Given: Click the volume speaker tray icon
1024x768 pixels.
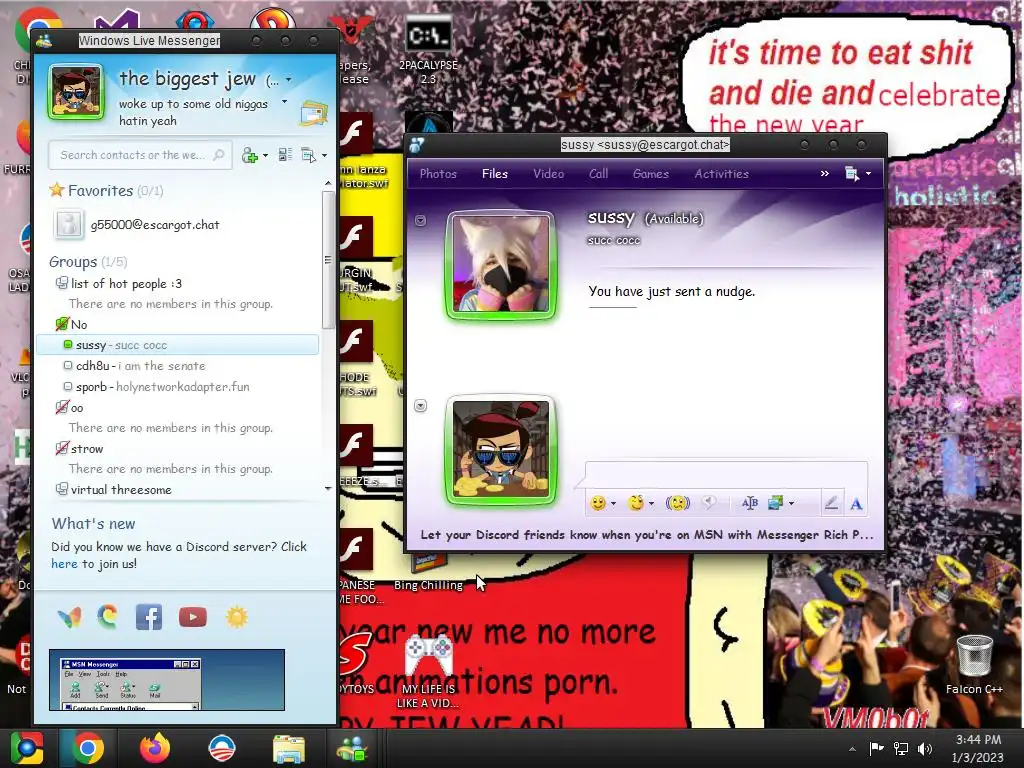Looking at the screenshot, I should 925,749.
